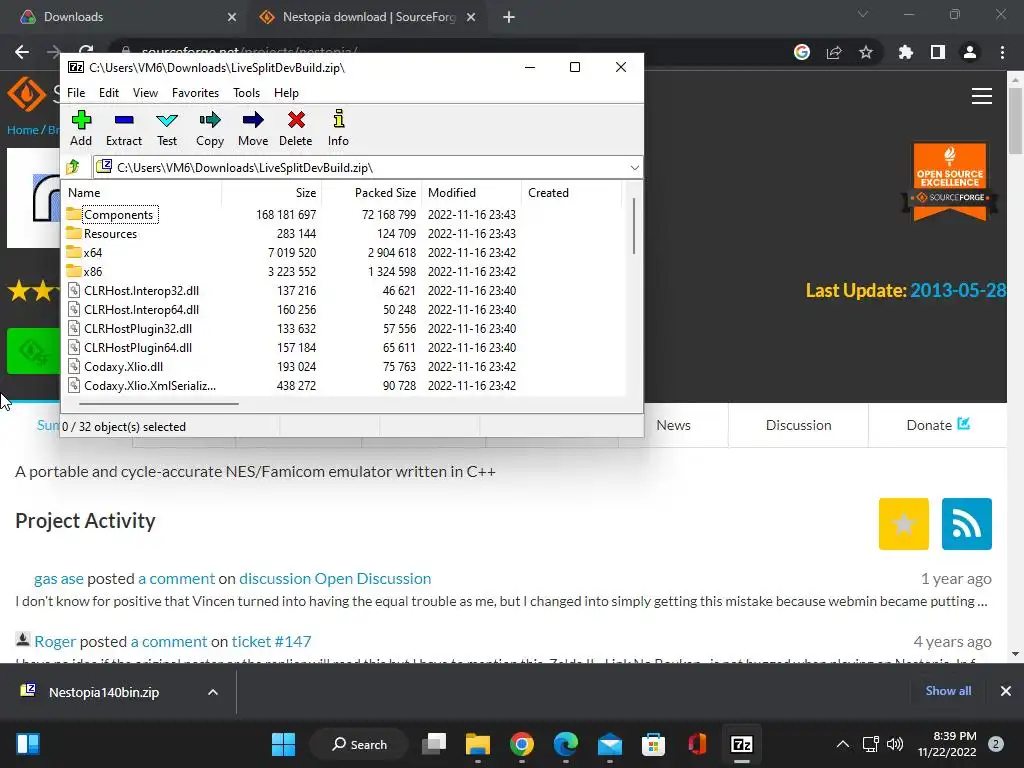Click the red Delete toolbar icon
This screenshot has width=1024, height=768.
296,128
